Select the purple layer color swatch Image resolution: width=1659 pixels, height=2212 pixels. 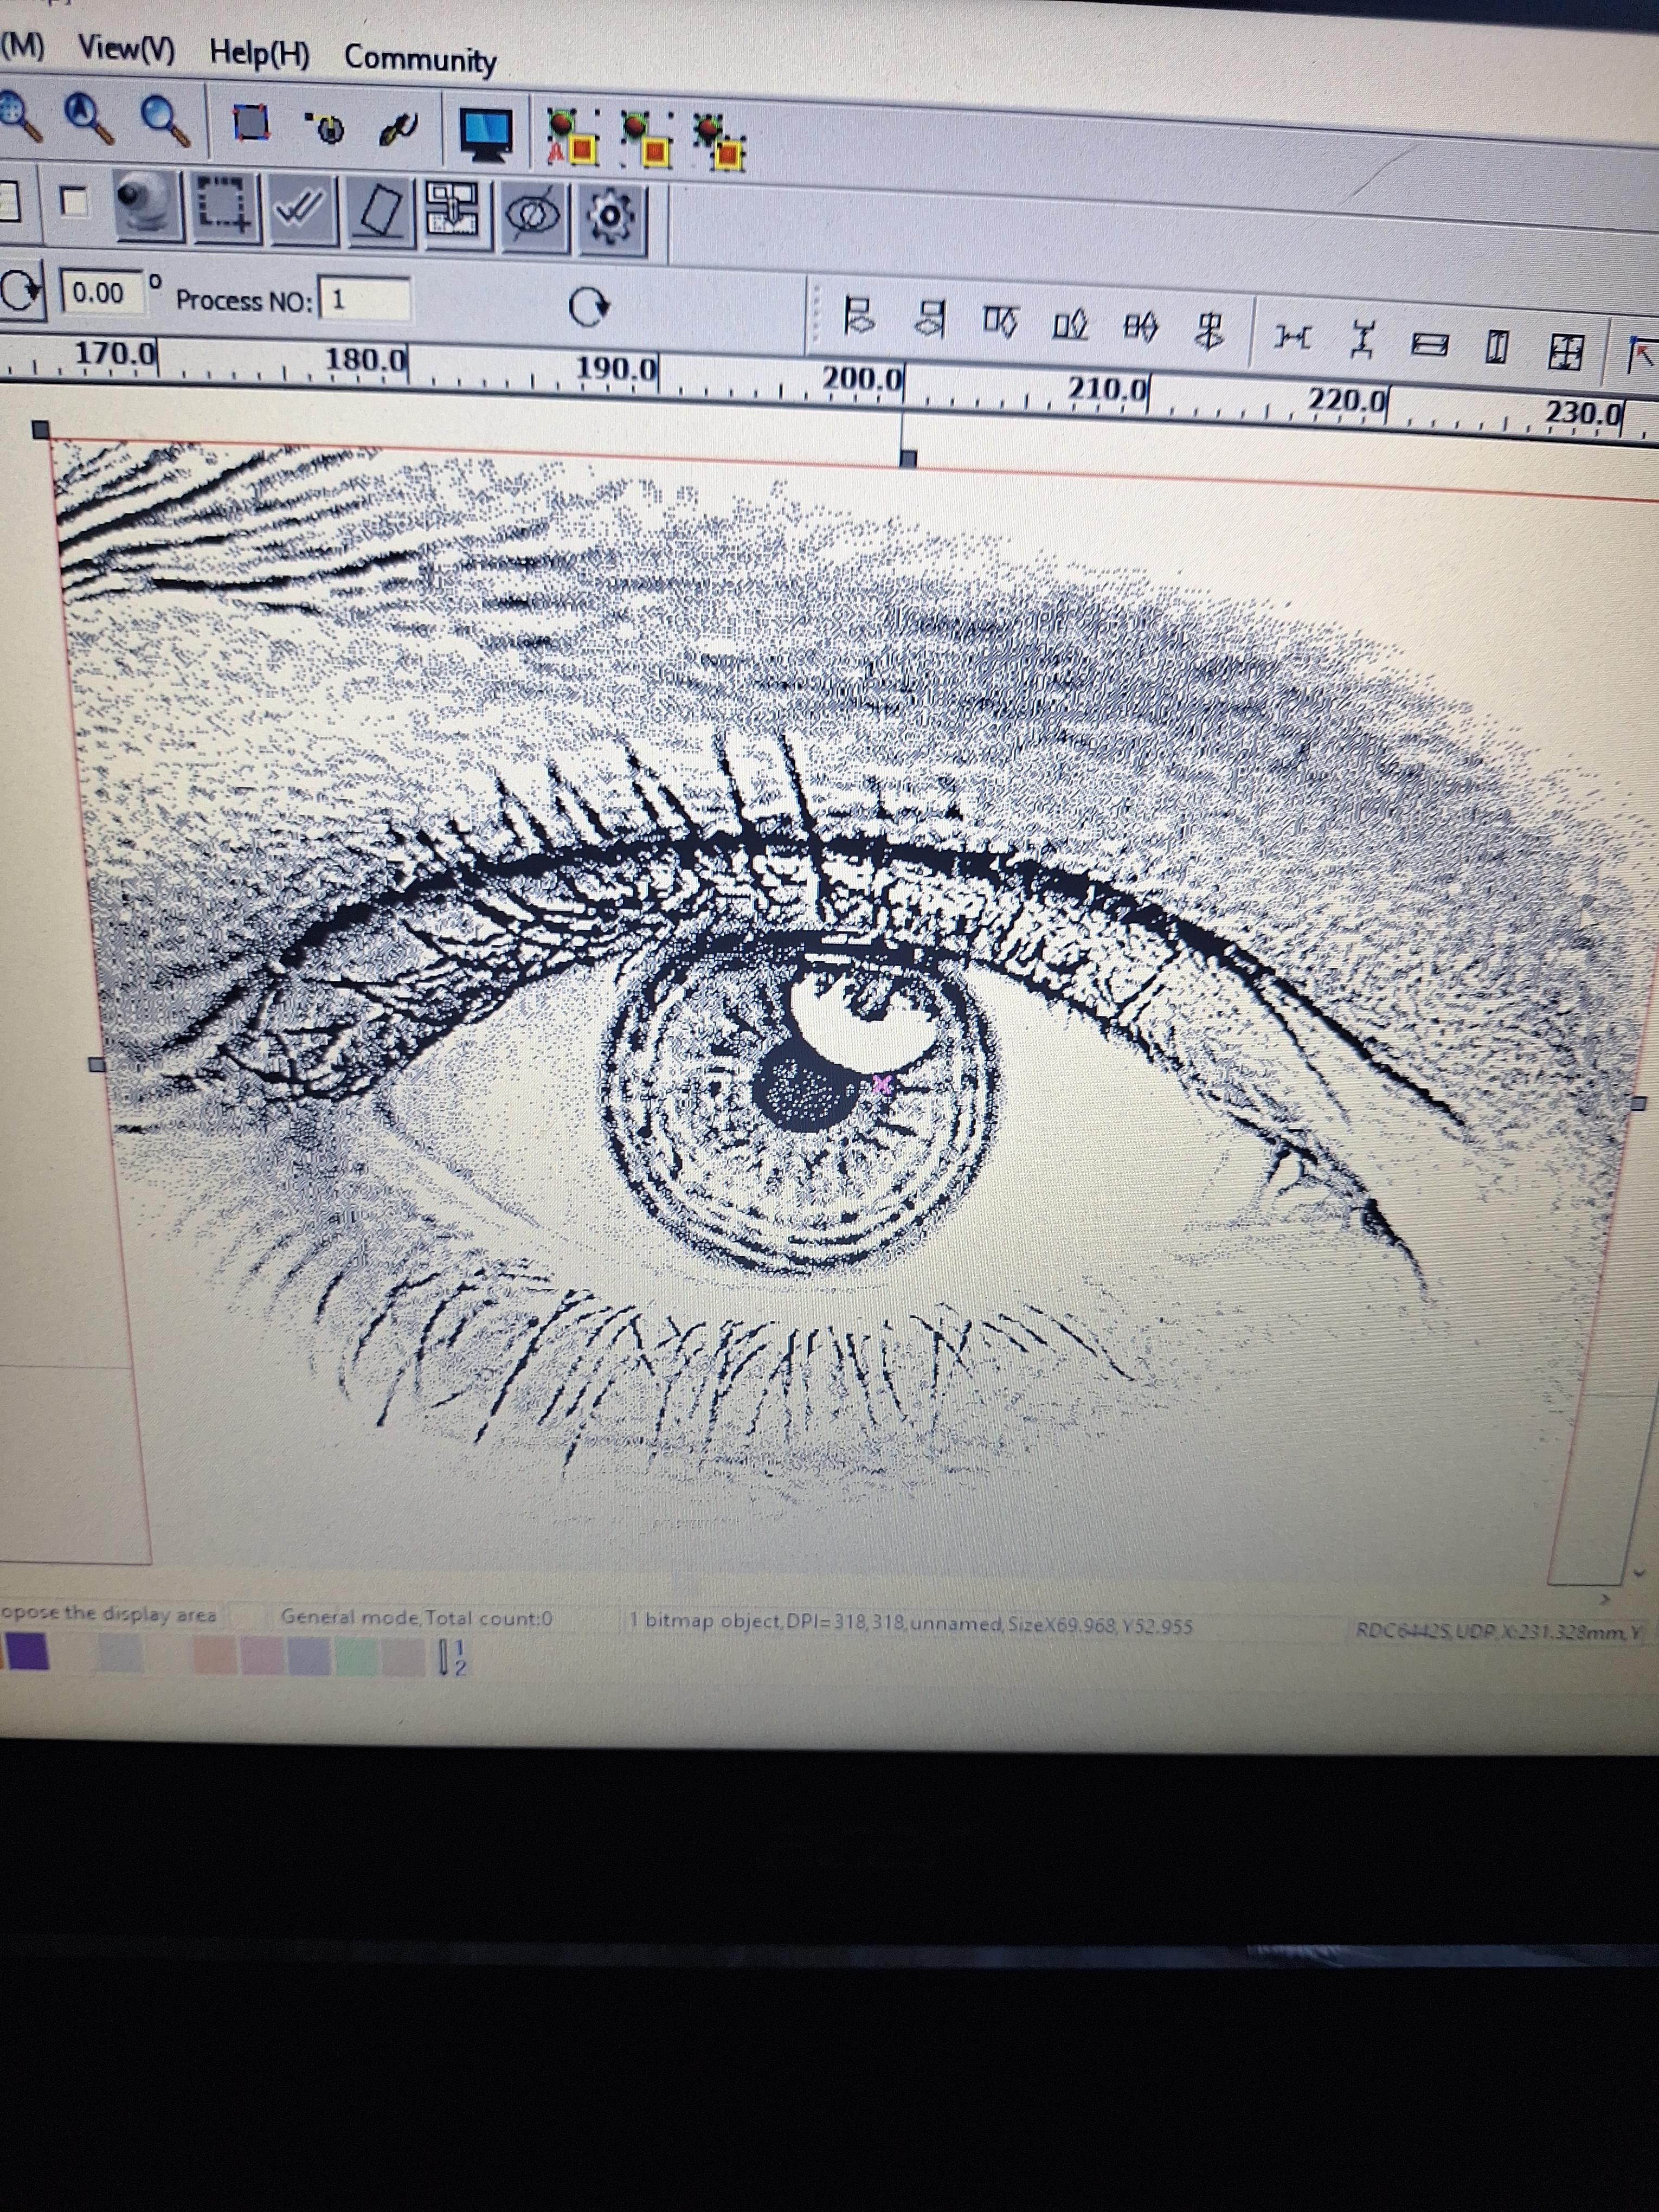(x=27, y=1651)
